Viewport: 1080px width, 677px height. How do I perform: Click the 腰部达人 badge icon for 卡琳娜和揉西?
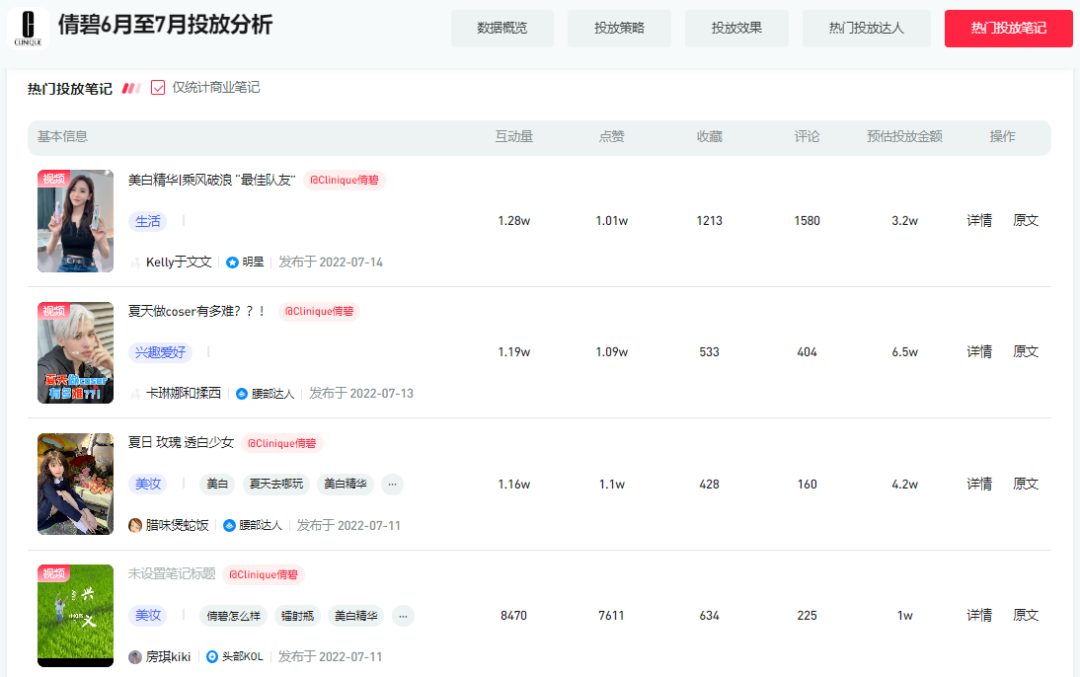coord(242,394)
